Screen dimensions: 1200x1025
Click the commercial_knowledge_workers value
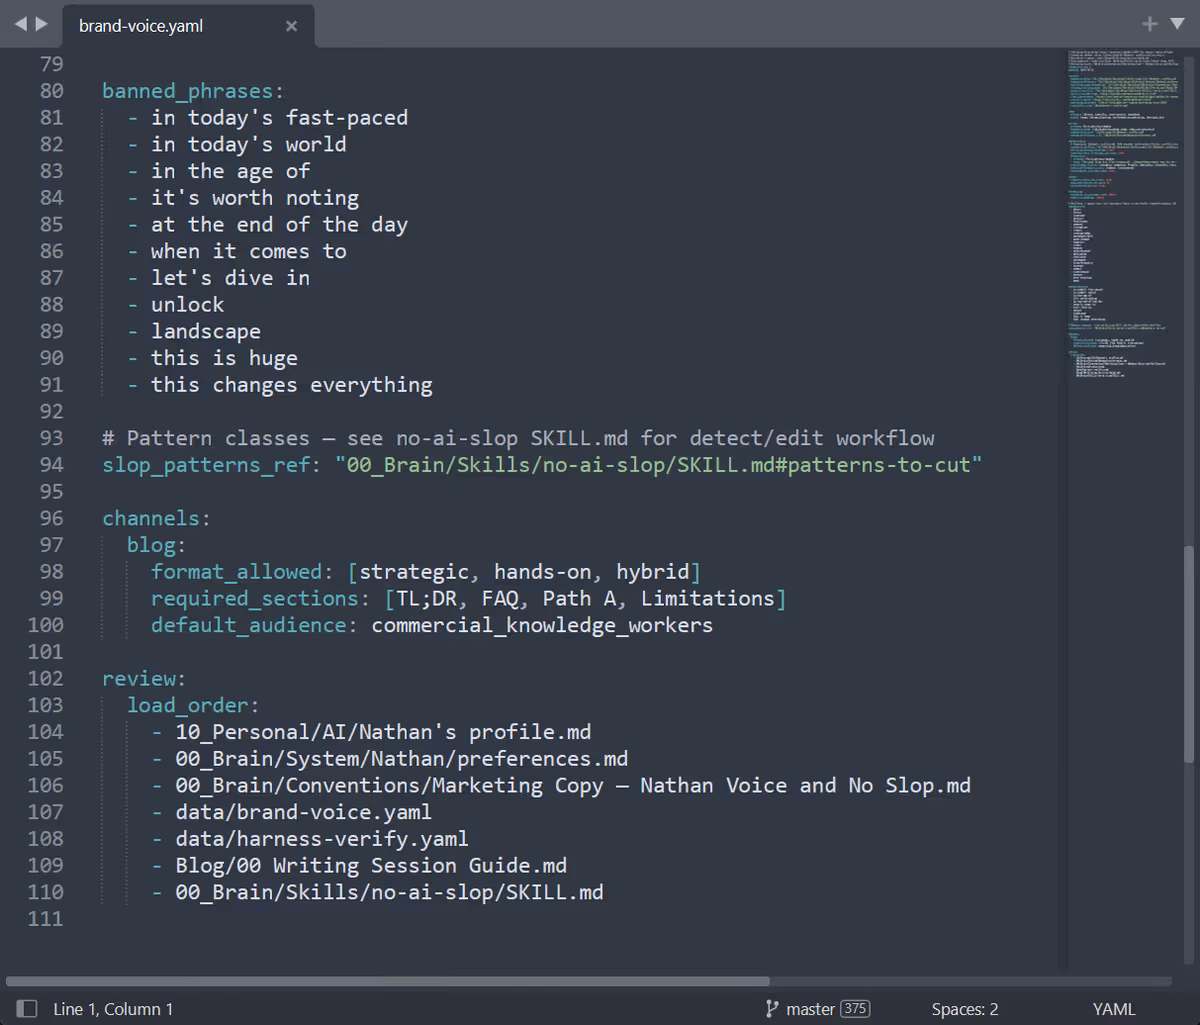coord(542,625)
